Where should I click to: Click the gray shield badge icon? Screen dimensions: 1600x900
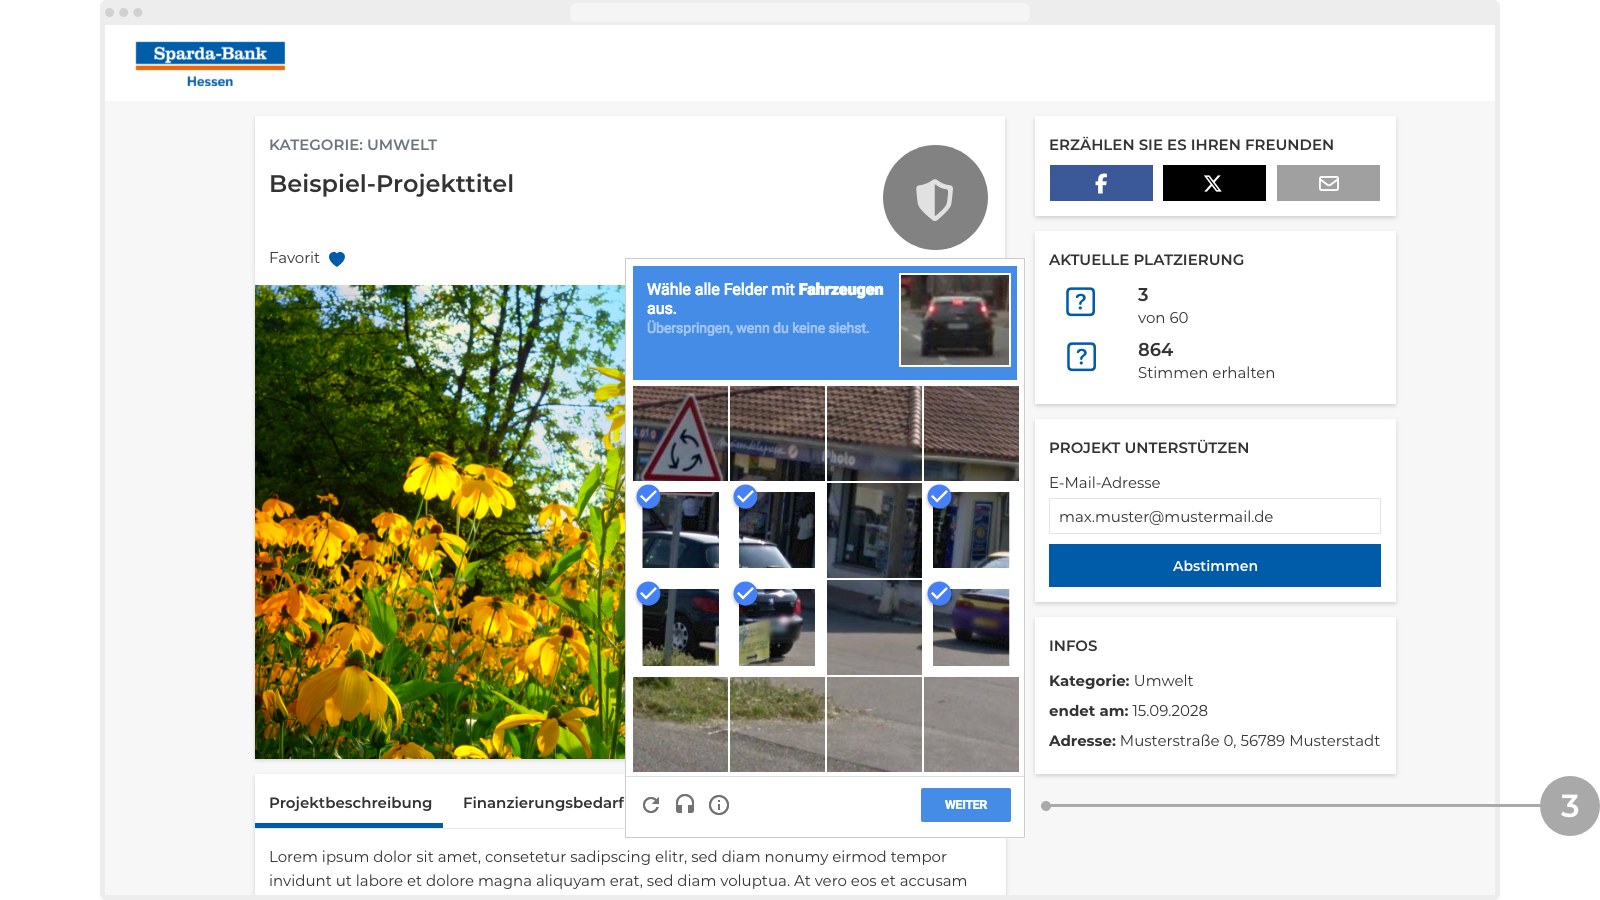tap(935, 198)
